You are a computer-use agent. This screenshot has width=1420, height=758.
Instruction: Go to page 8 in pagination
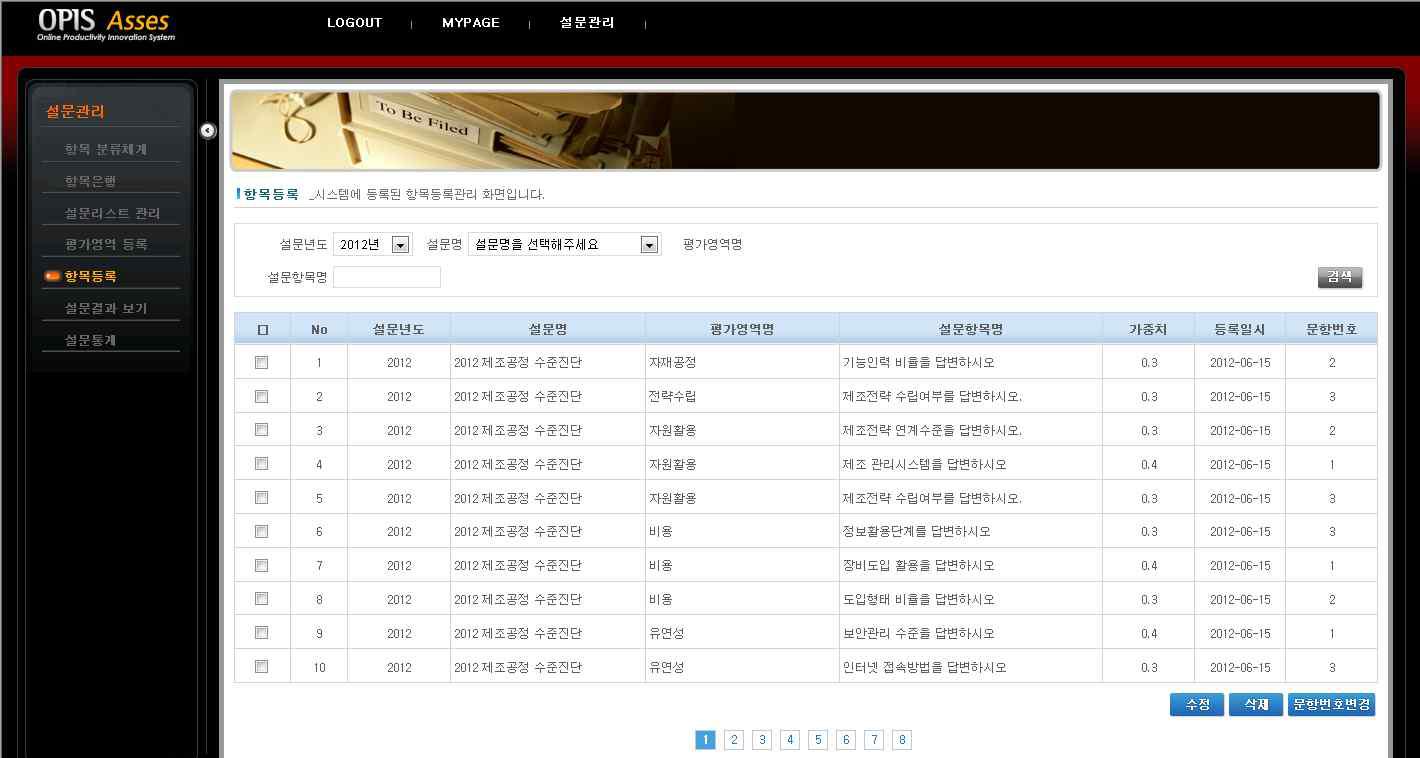coord(902,740)
